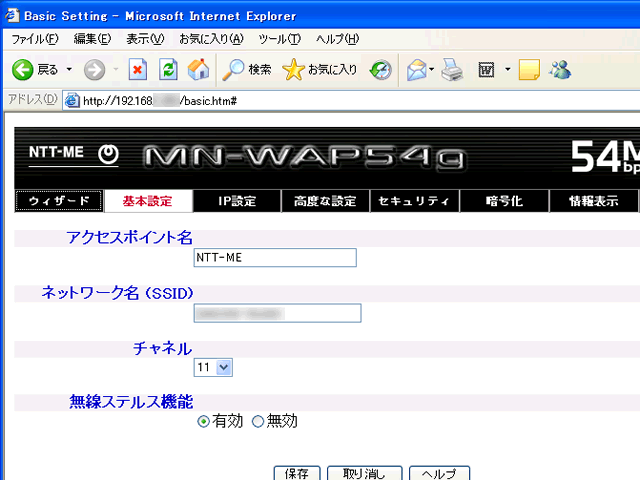Viewport: 640px width, 480px height.
Task: Go to the home page icon
Action: pos(198,69)
